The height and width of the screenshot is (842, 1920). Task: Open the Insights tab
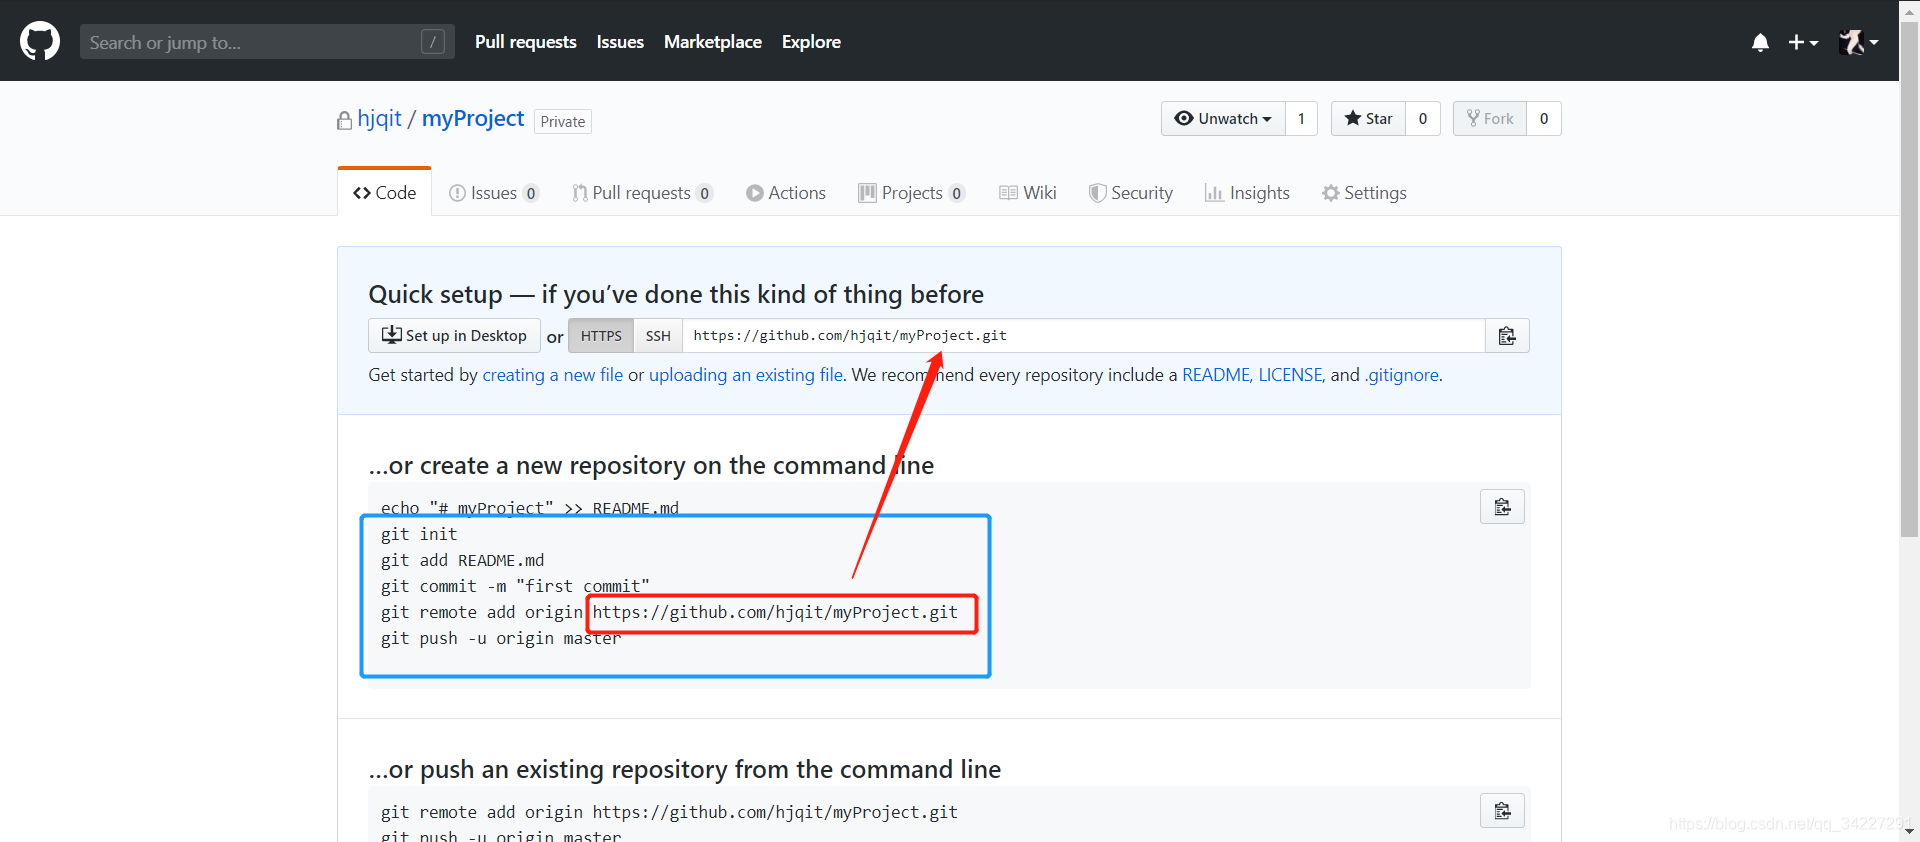pyautogui.click(x=1247, y=193)
